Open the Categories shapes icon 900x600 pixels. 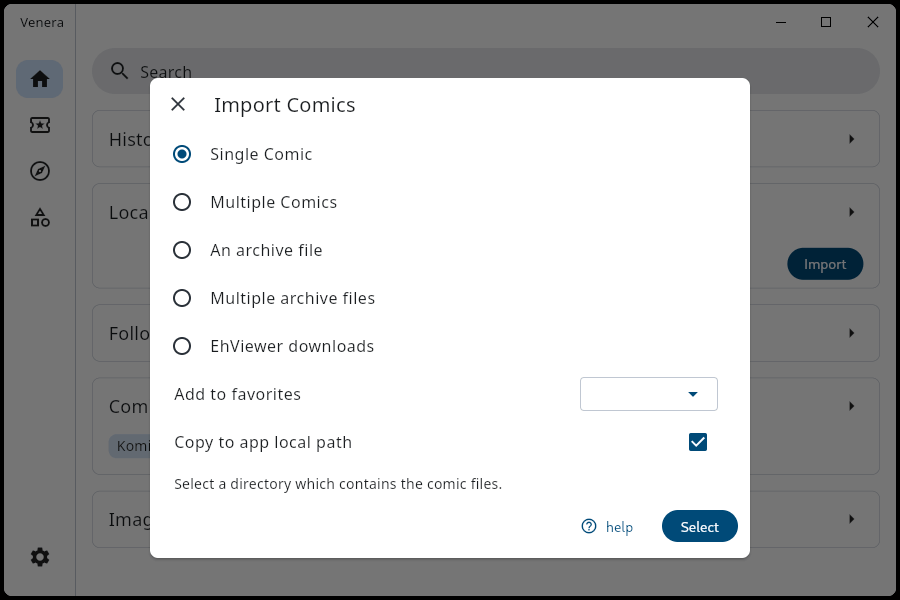(40, 217)
